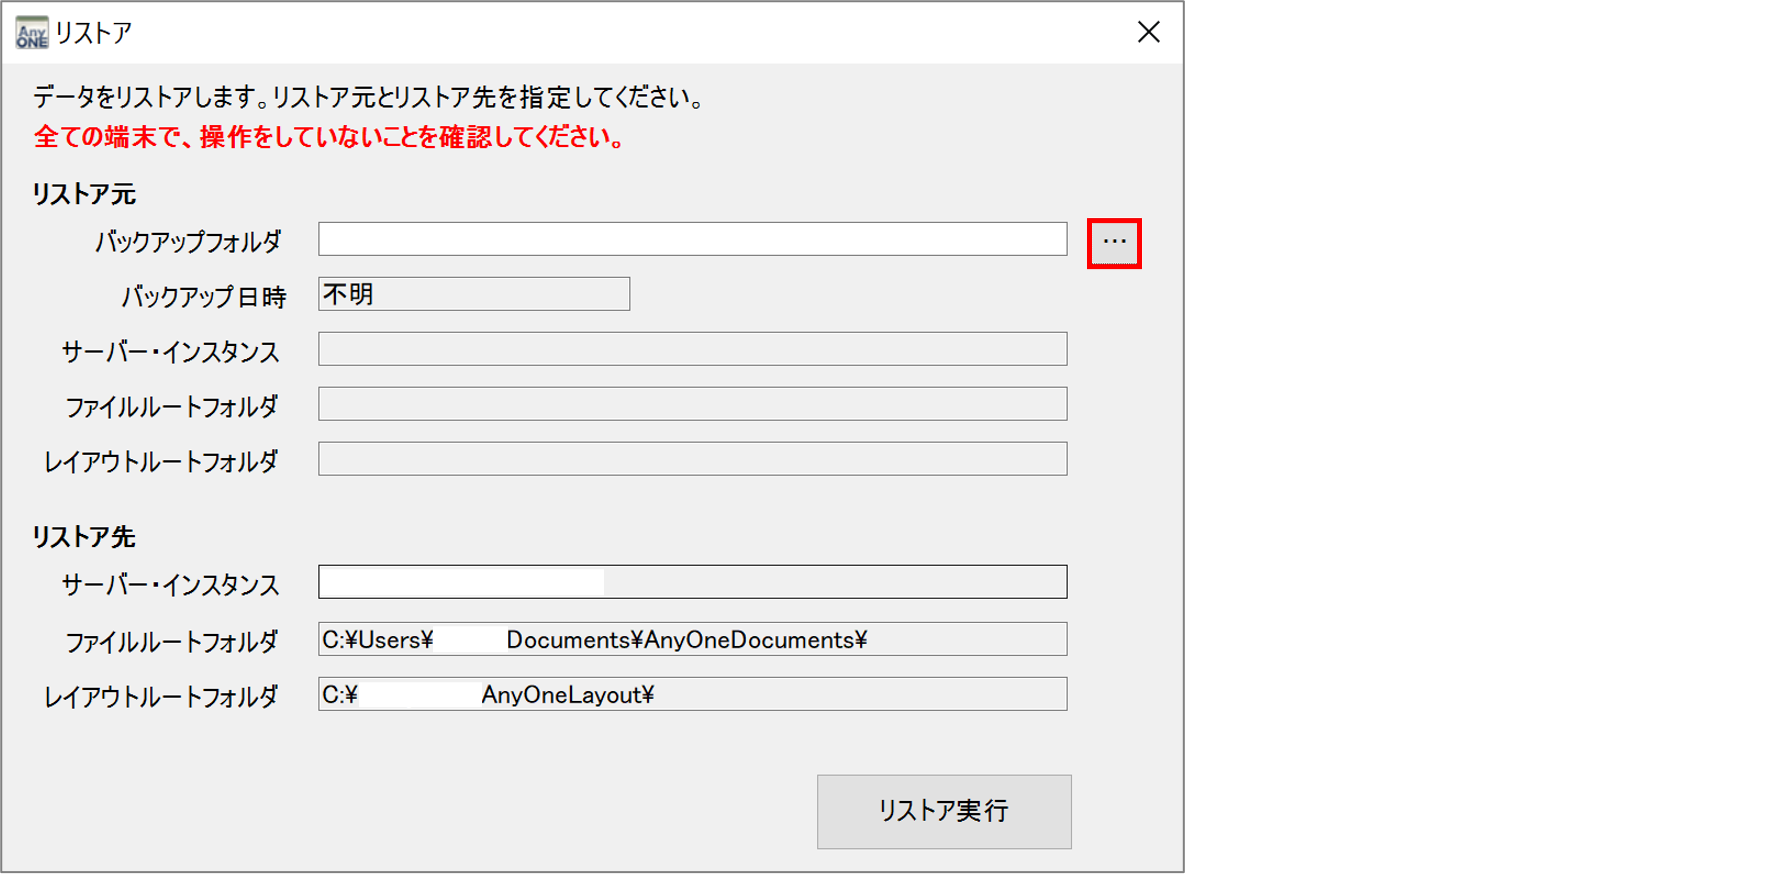Click the リストア元 section heading
The height and width of the screenshot is (874, 1773).
(x=84, y=194)
